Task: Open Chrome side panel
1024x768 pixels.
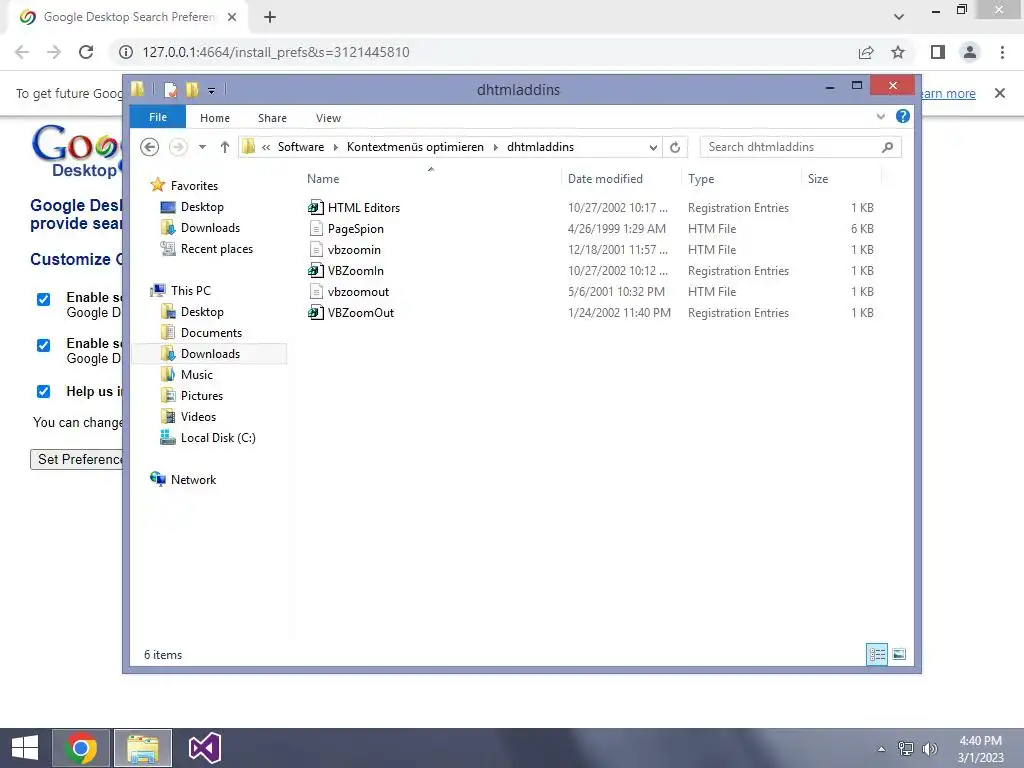Action: [938, 52]
